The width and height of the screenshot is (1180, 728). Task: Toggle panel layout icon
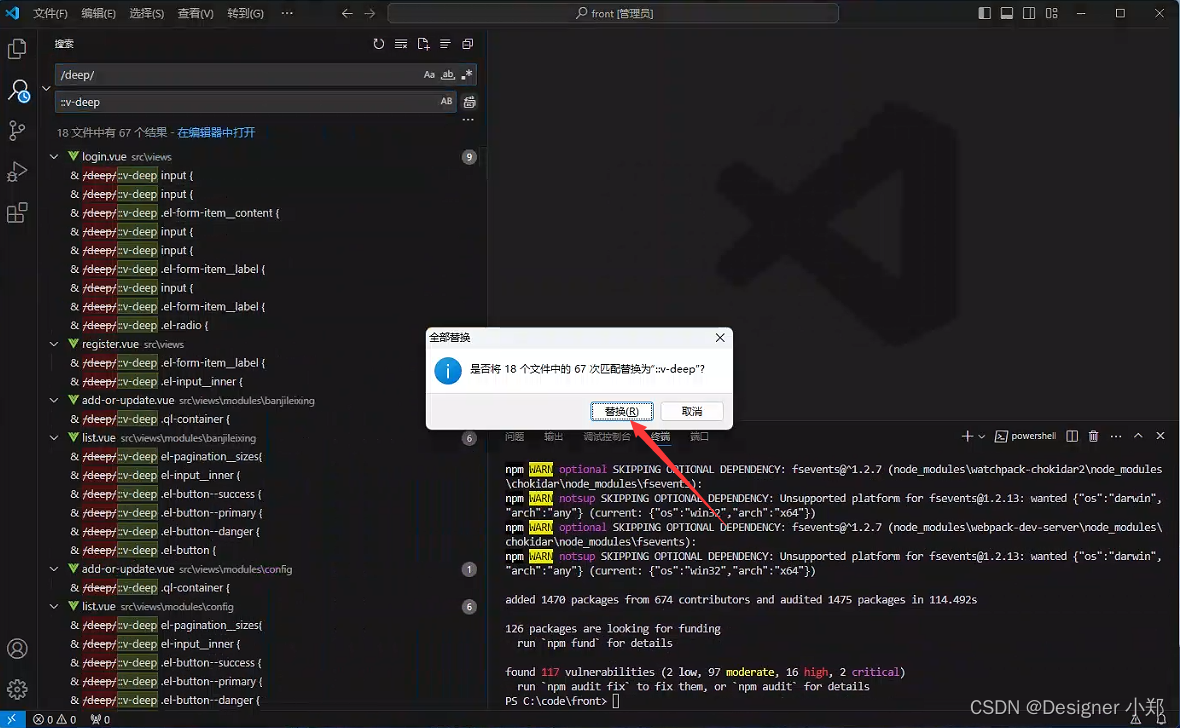[x=1006, y=14]
